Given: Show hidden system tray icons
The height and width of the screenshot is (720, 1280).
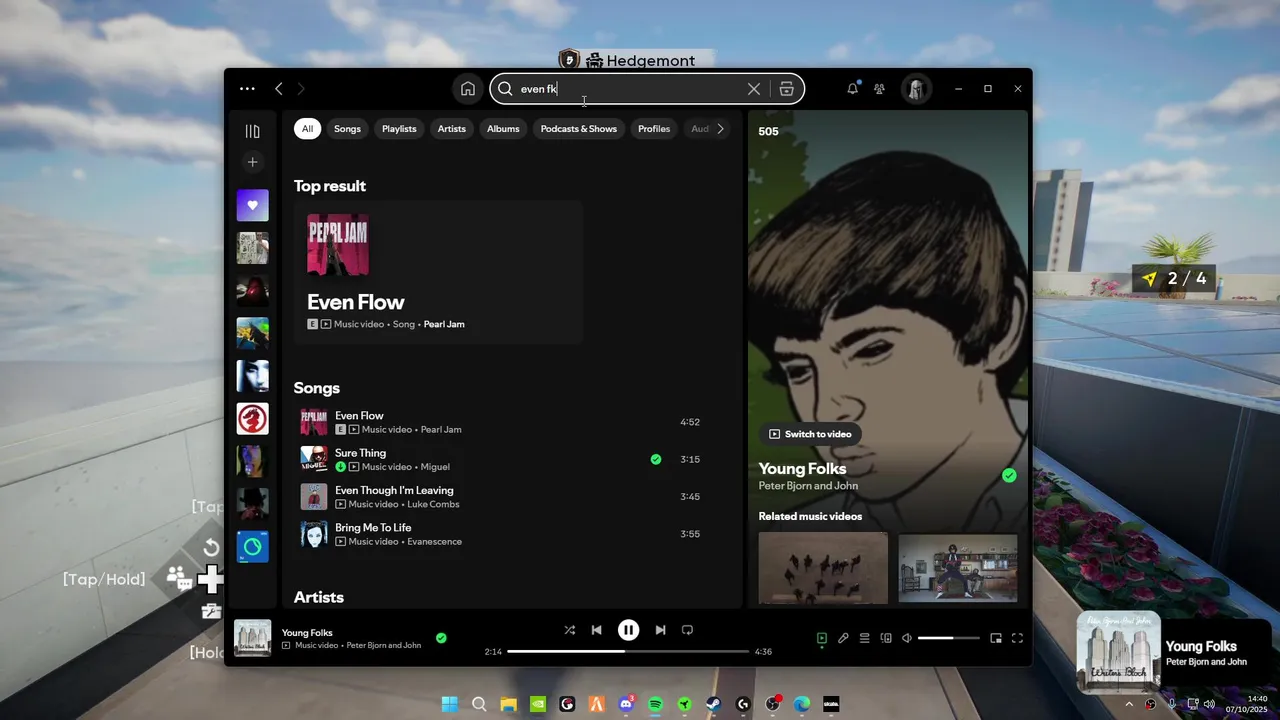Looking at the screenshot, I should point(1129,704).
